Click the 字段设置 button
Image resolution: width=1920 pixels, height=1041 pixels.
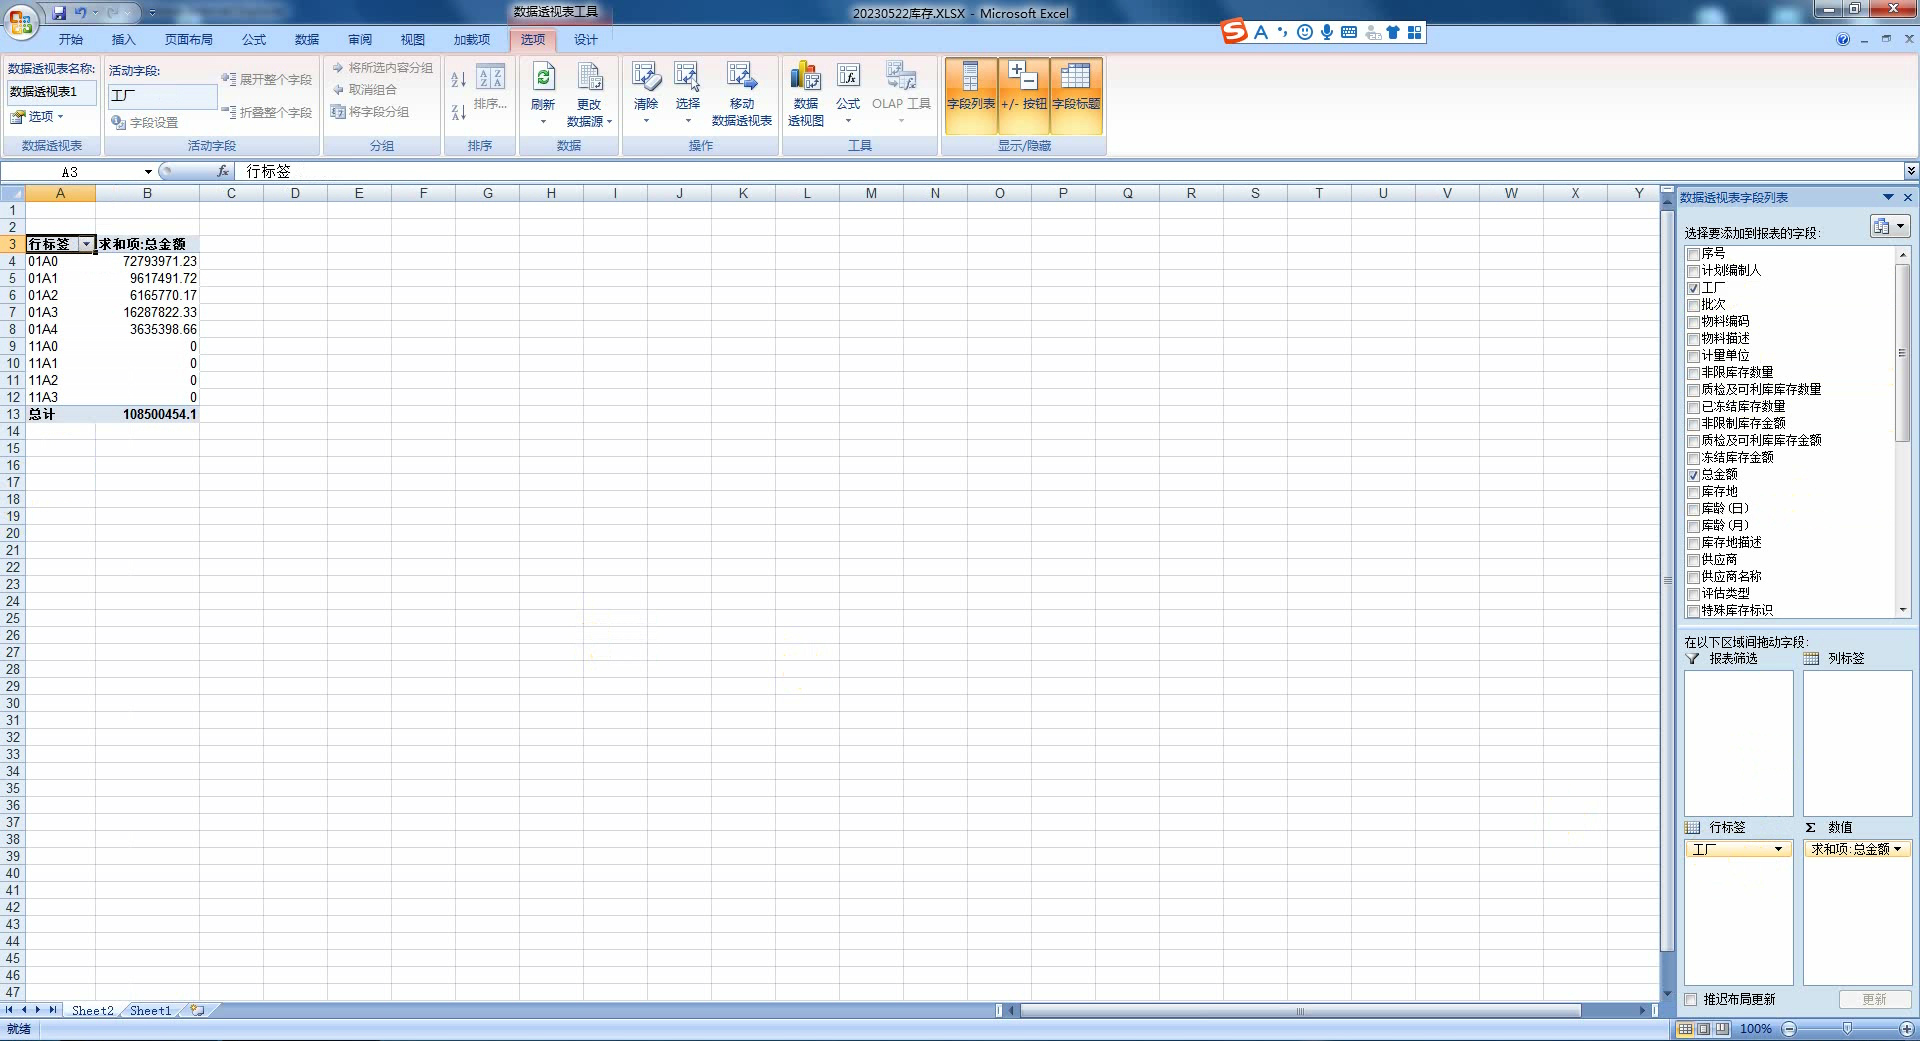point(145,123)
